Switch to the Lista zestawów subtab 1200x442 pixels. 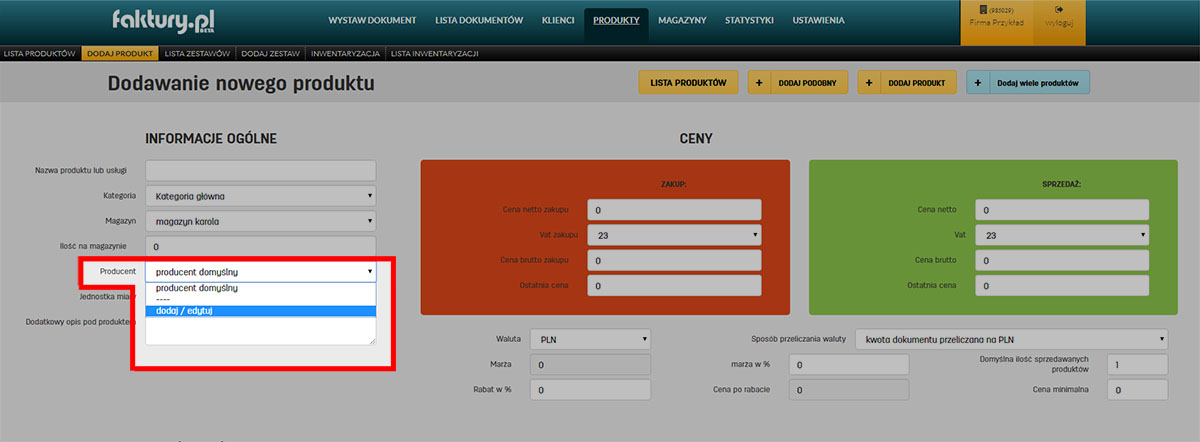coord(198,53)
